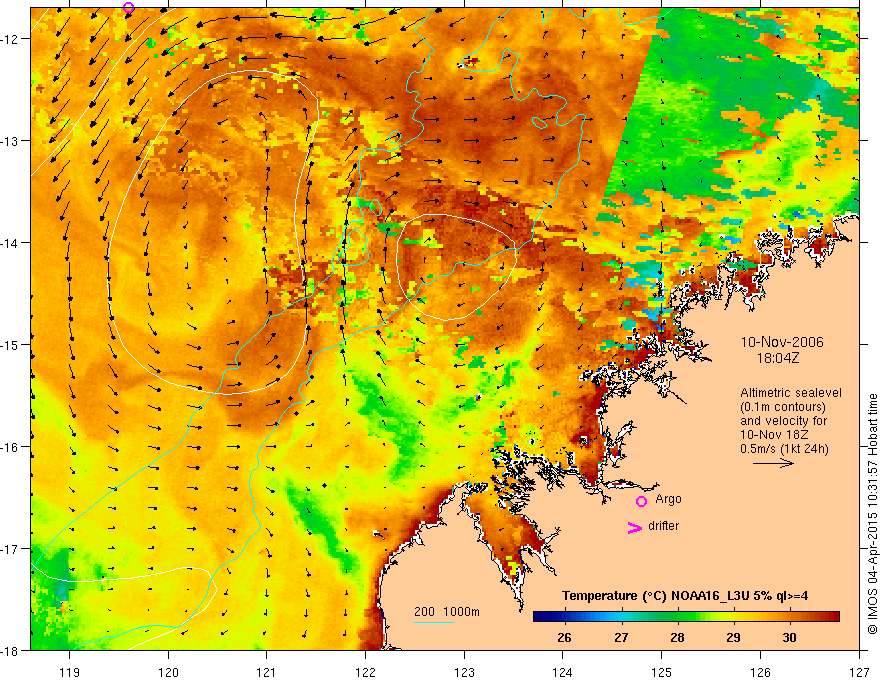Click the 30 value on temperature scale
This screenshot has height=680, width=880.
[x=789, y=638]
